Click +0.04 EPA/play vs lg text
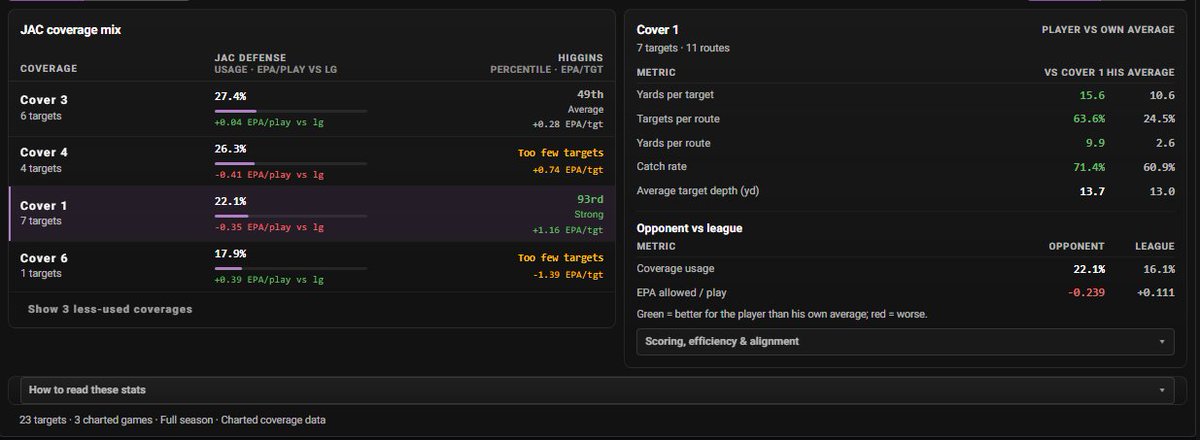 (269, 122)
